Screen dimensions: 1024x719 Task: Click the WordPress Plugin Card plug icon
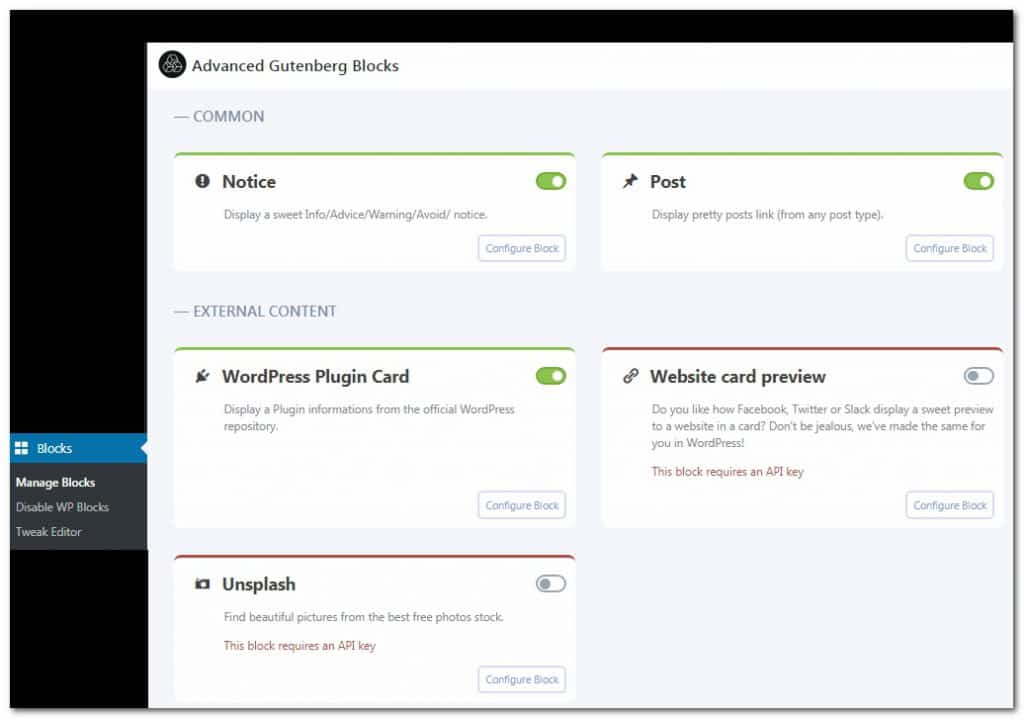point(202,376)
